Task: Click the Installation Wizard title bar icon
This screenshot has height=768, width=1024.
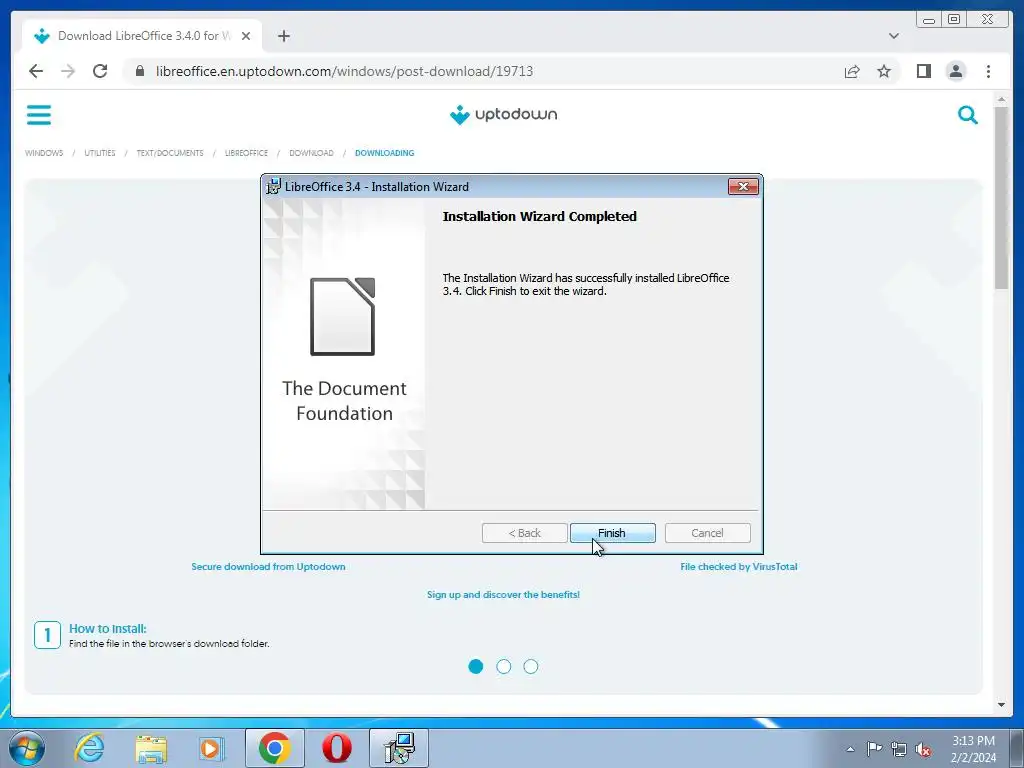Action: click(x=273, y=186)
